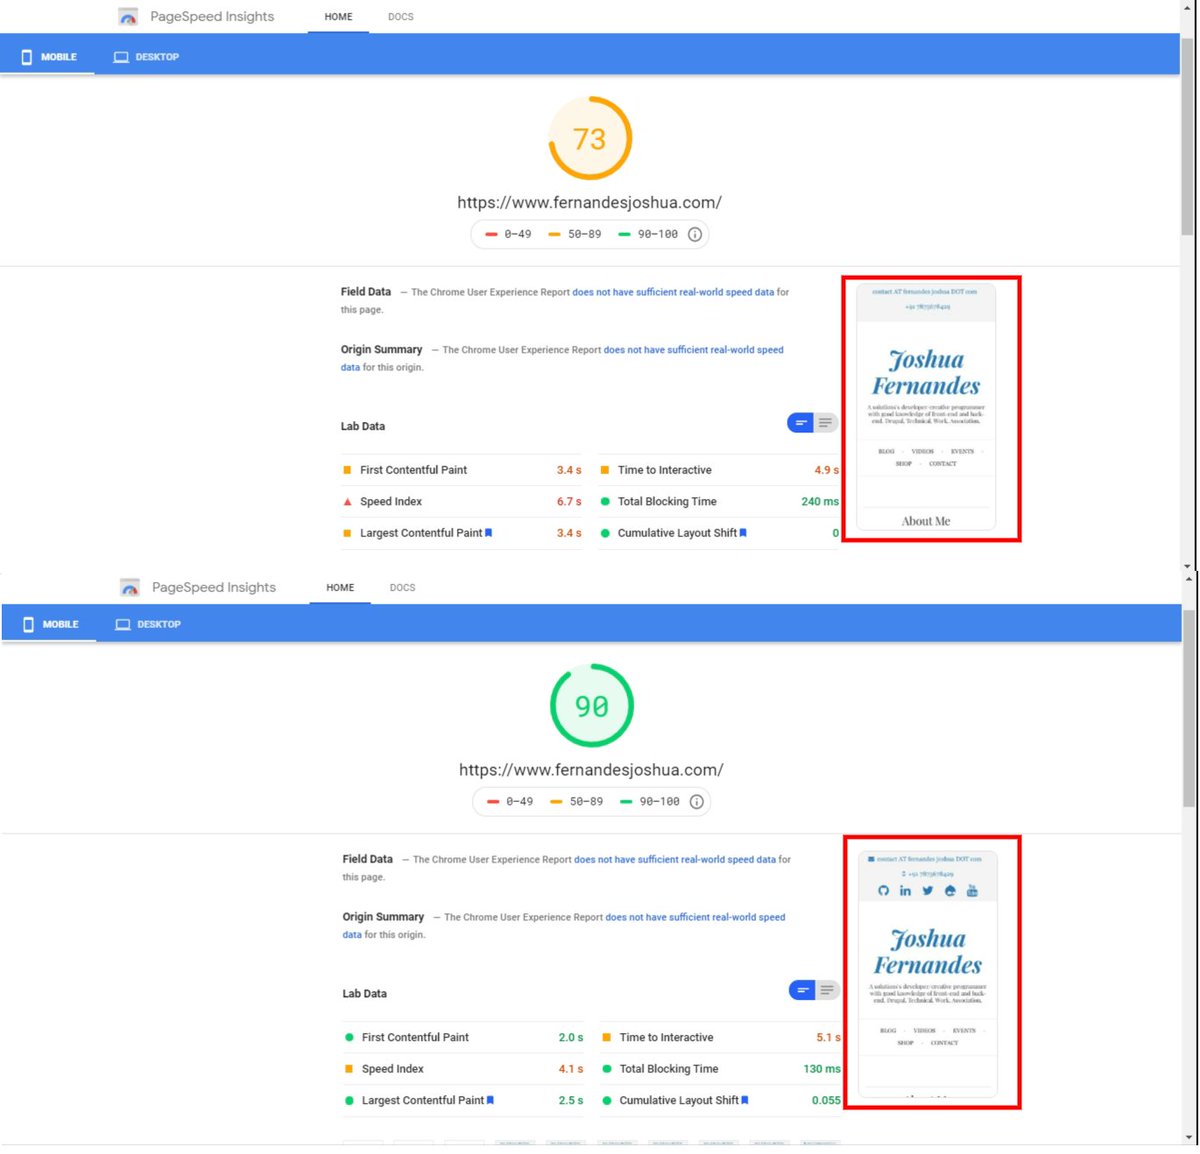1200x1154 pixels.
Task: Click scrollbar down arrow beside the 73-score report
Action: point(1188,565)
